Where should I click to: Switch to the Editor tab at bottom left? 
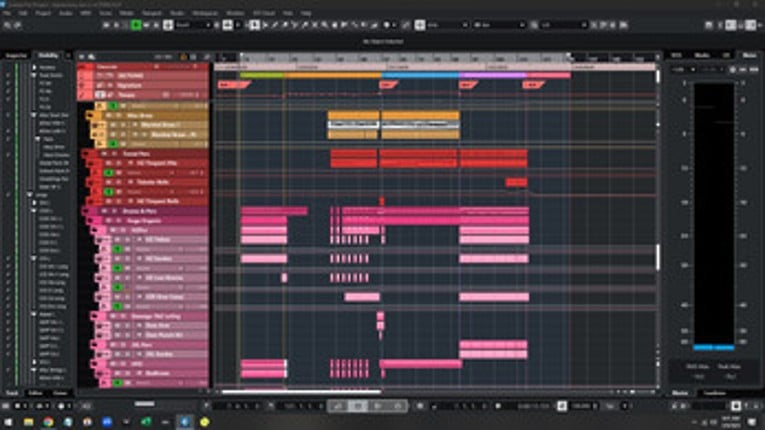tap(35, 392)
